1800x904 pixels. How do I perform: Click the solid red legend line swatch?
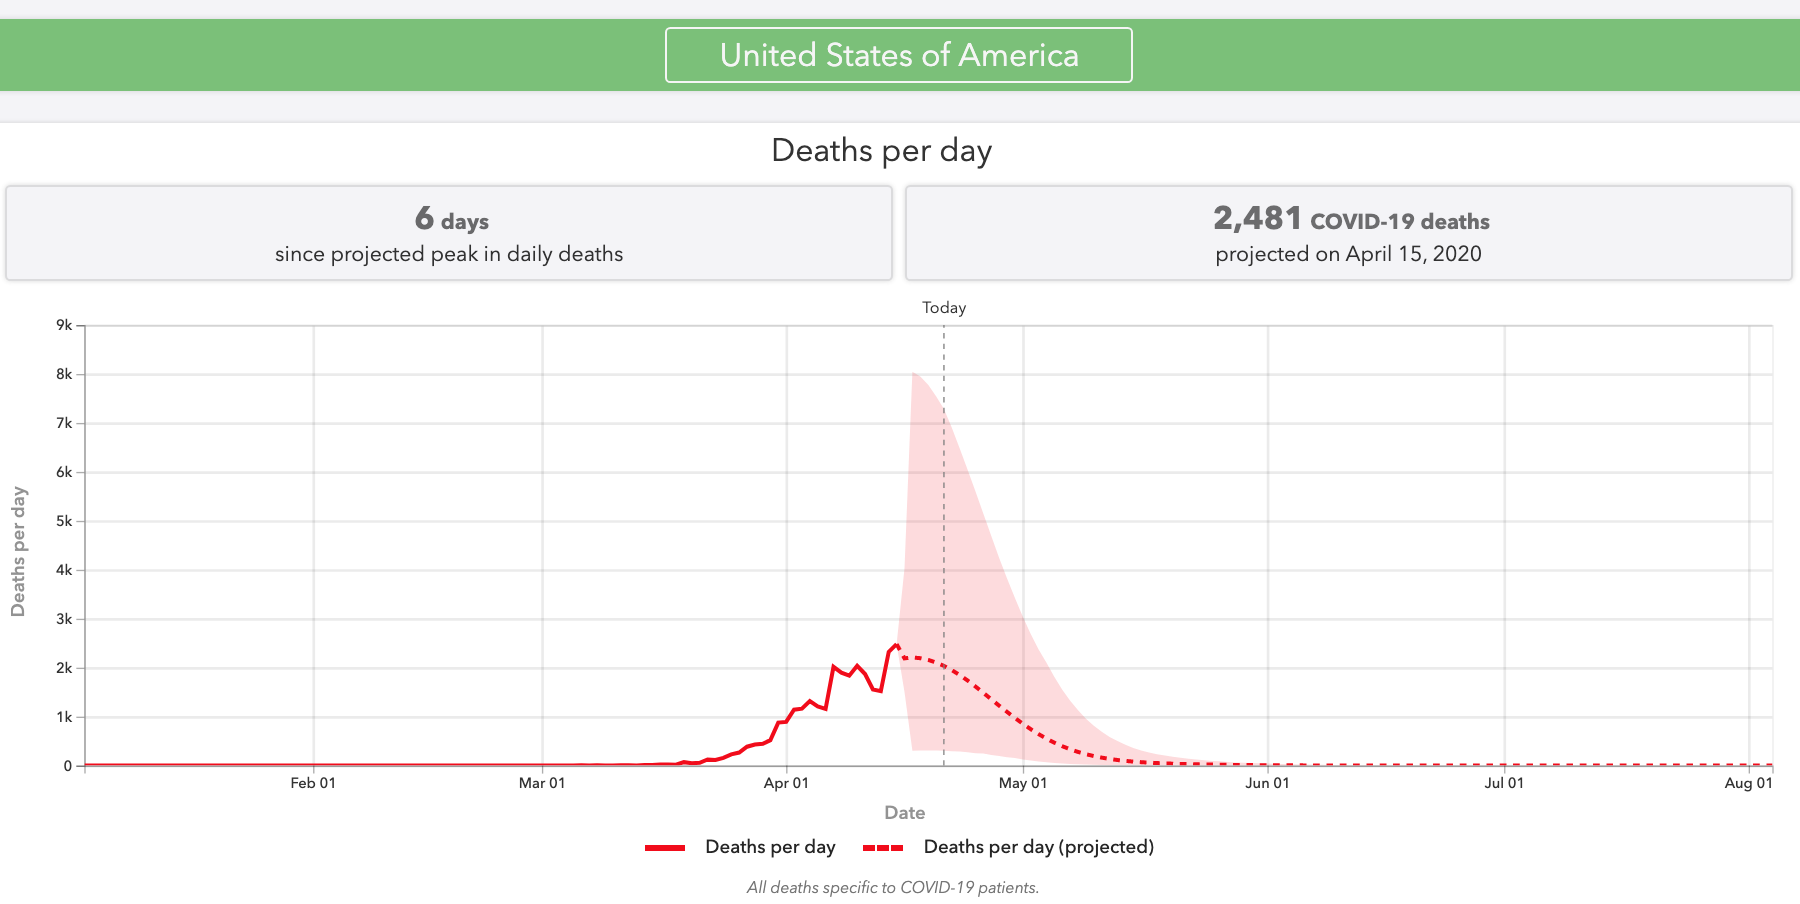click(x=665, y=848)
